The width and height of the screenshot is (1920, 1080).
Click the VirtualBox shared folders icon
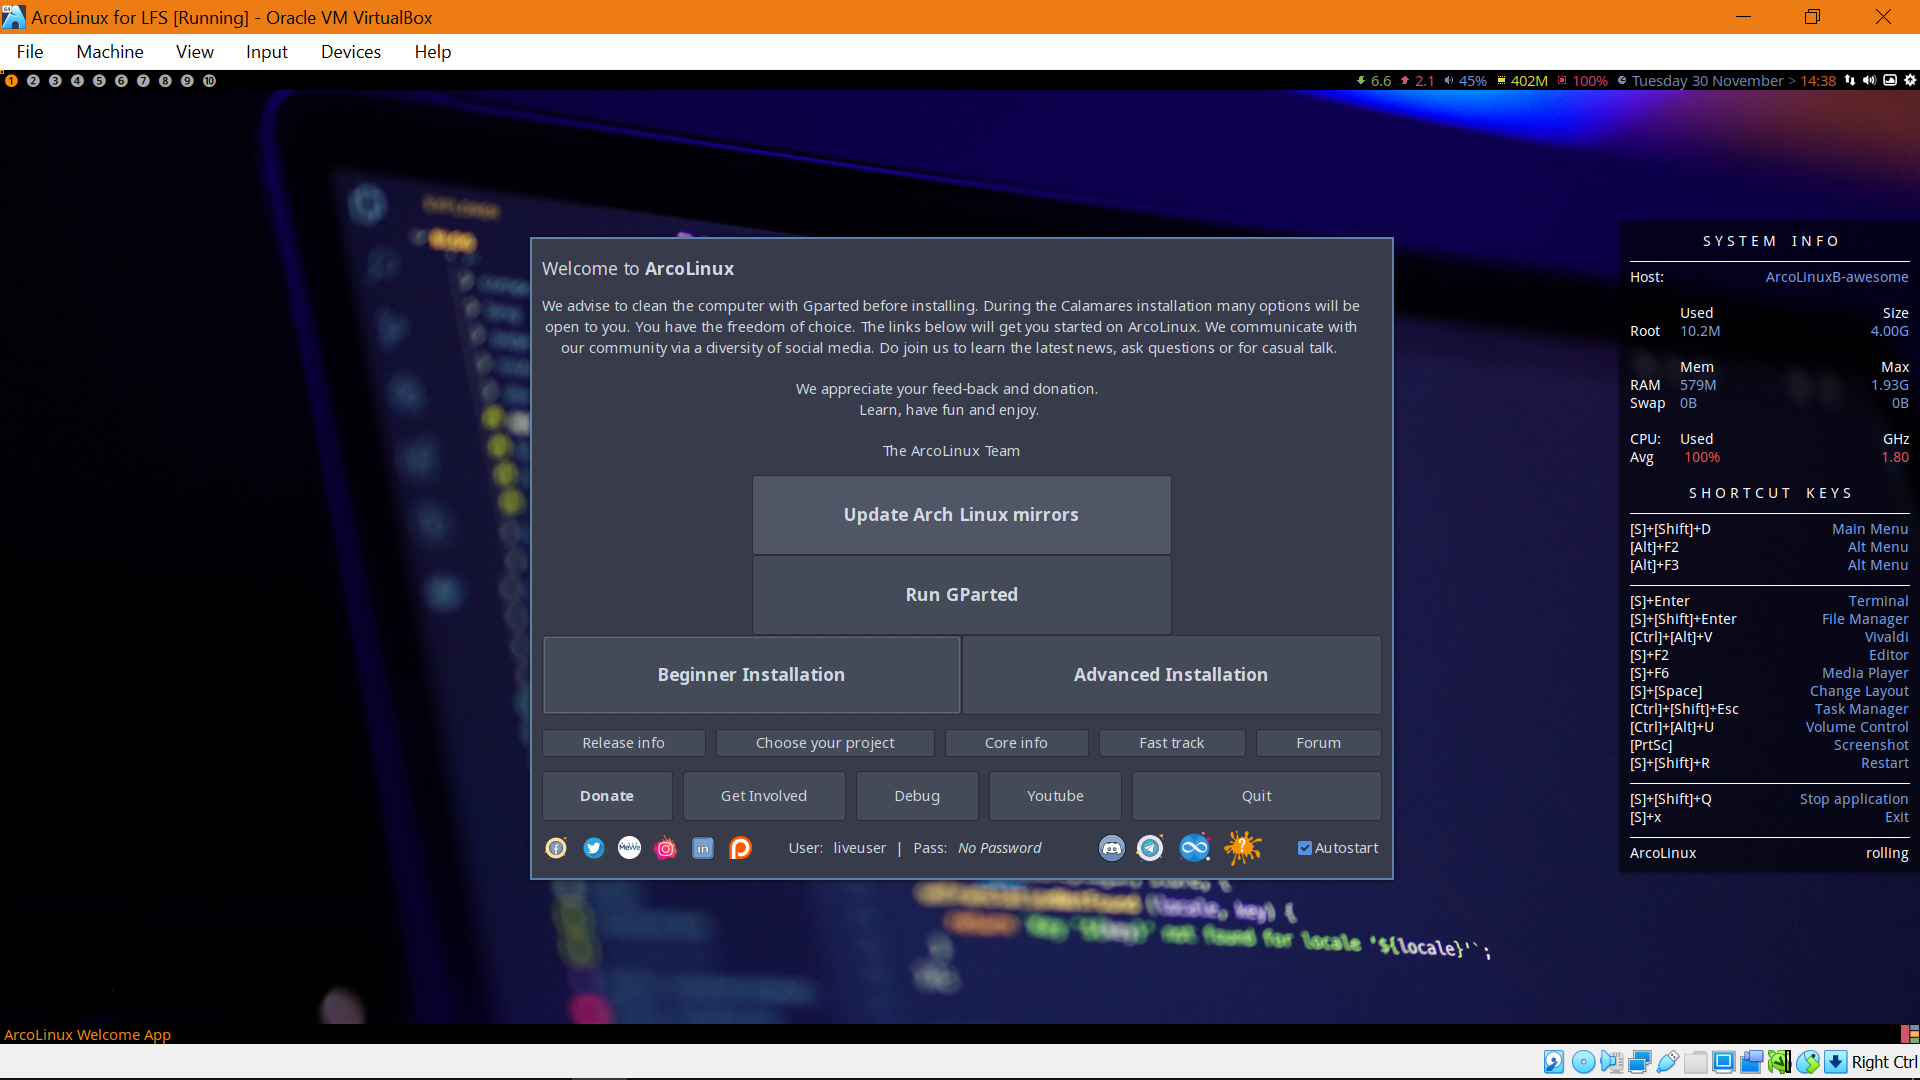click(x=1696, y=1062)
